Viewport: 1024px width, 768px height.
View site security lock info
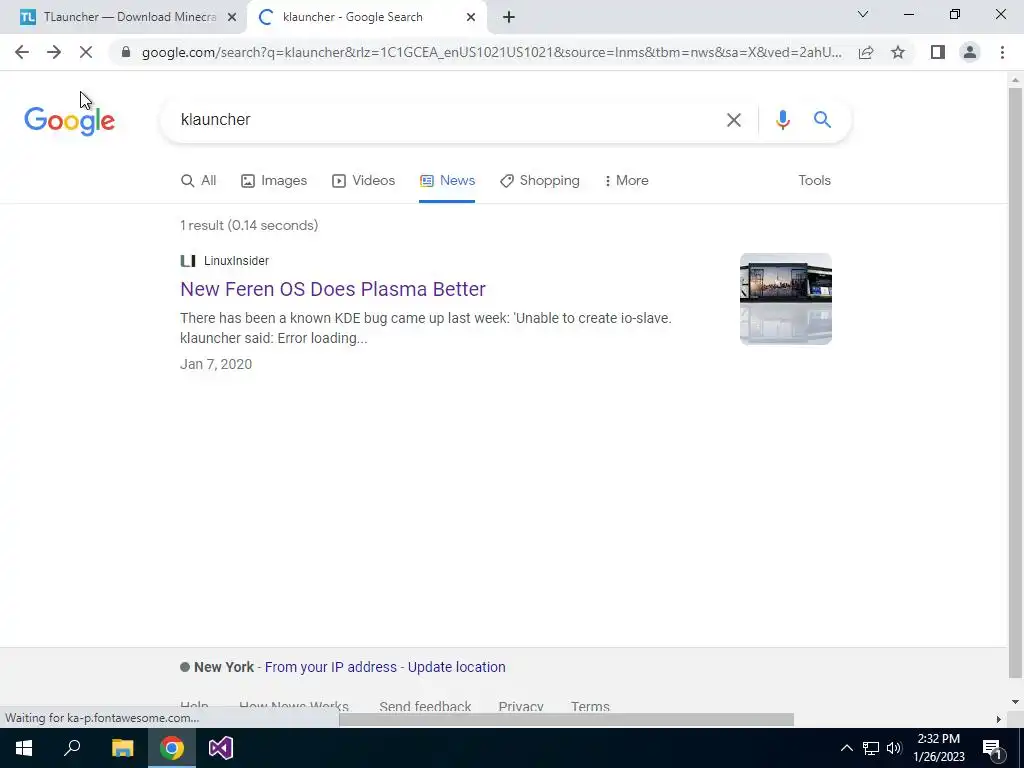point(126,52)
